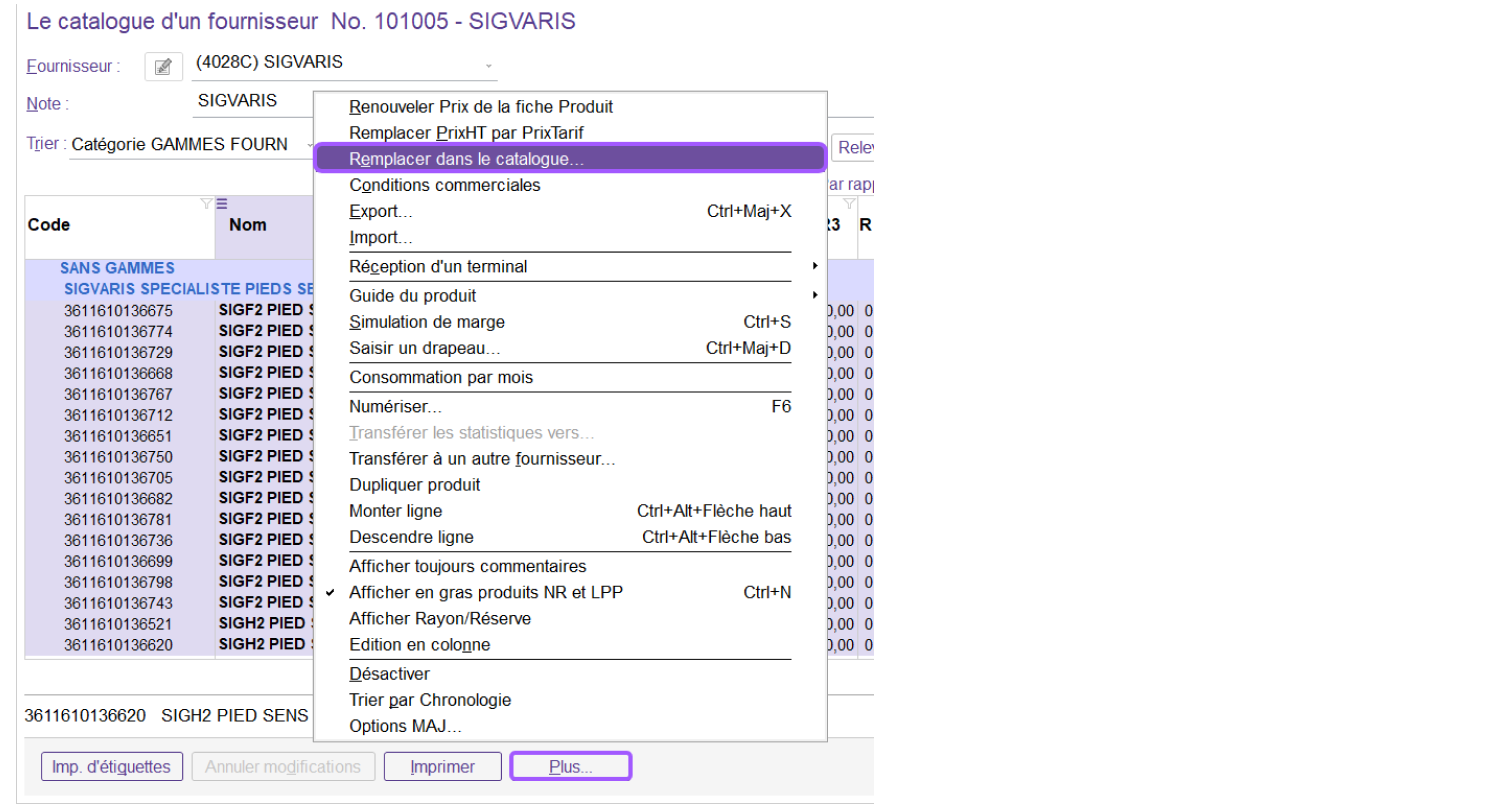Click the 'Imp. d'étiquettes' button

pyautogui.click(x=112, y=767)
